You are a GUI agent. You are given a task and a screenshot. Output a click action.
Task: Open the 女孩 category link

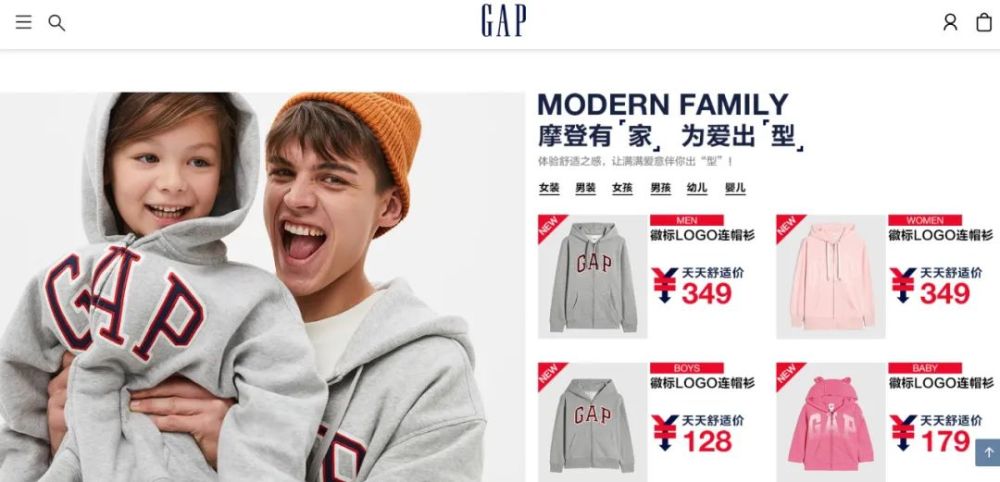(622, 188)
